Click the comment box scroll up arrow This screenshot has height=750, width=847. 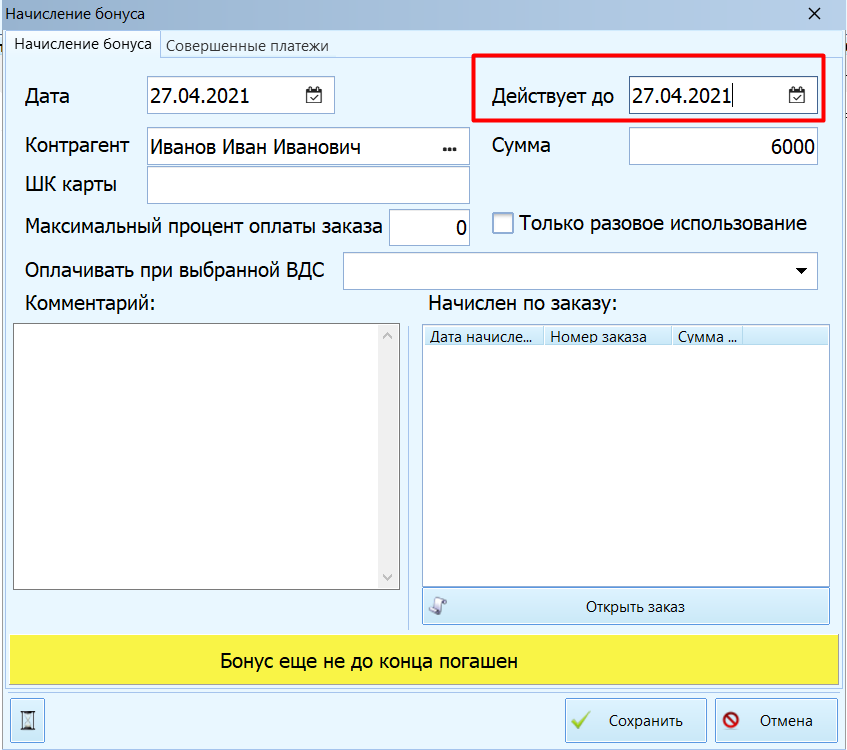[x=387, y=336]
